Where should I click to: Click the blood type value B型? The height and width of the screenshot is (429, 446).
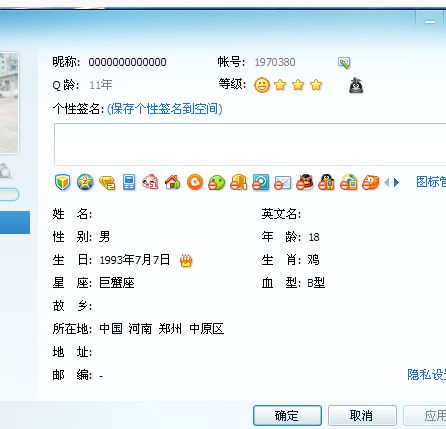316,283
